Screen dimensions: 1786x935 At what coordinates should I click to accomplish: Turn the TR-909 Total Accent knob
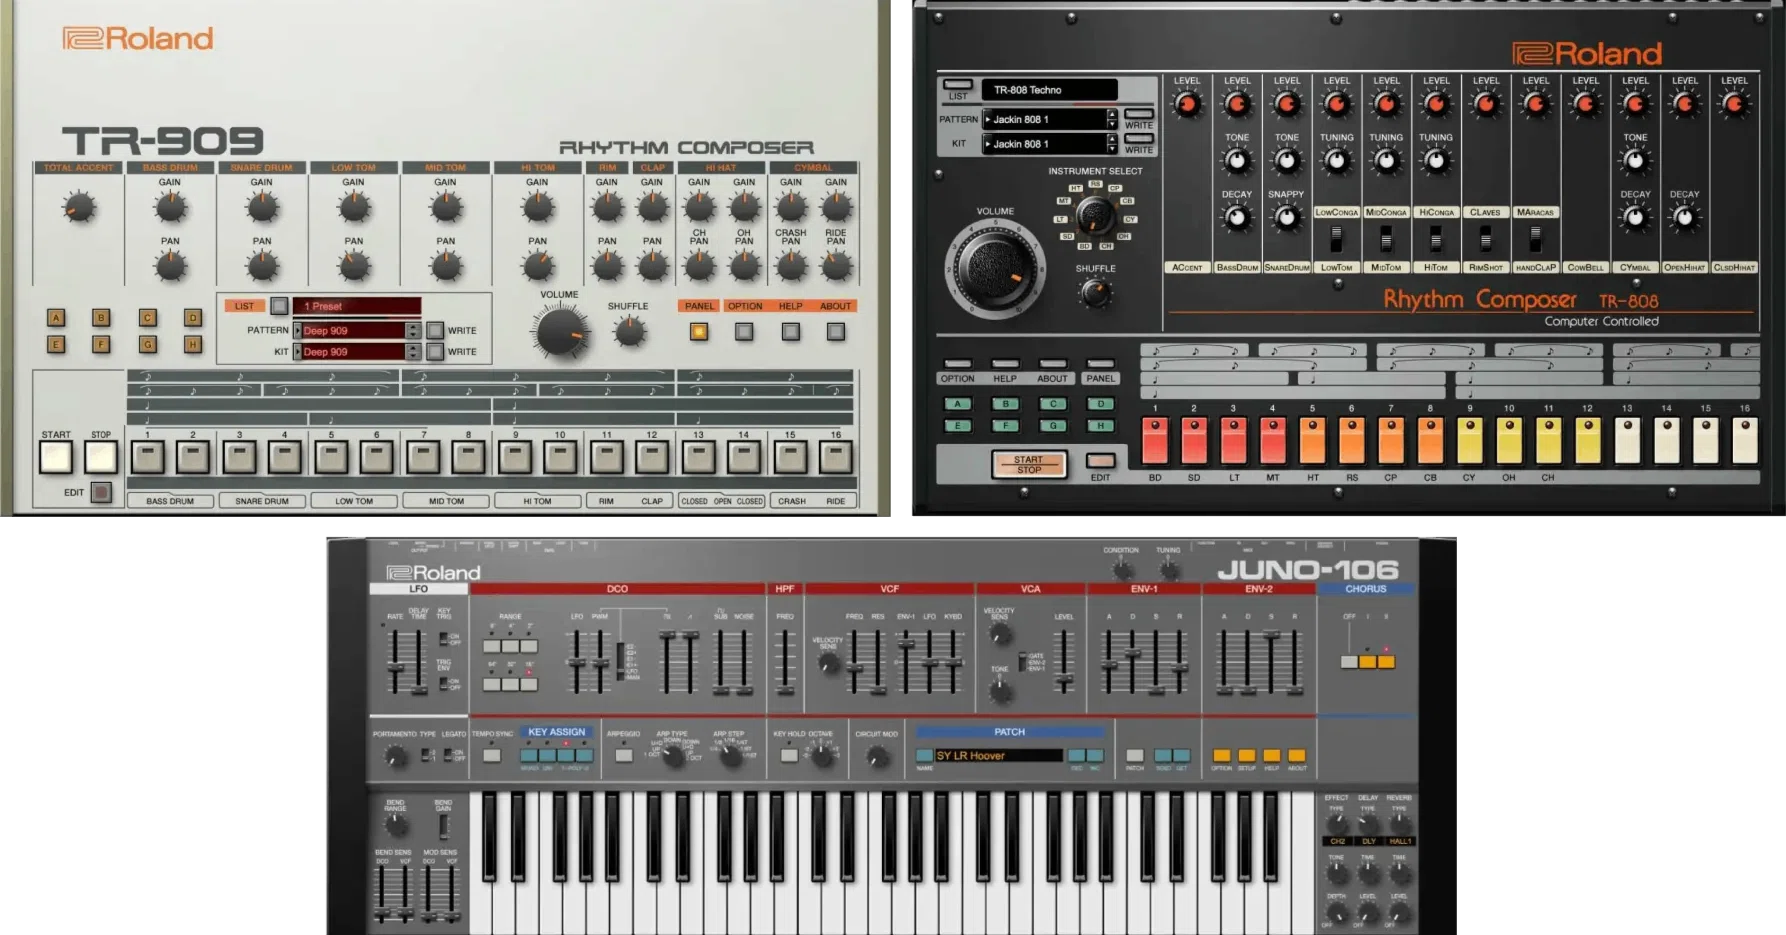pos(79,208)
